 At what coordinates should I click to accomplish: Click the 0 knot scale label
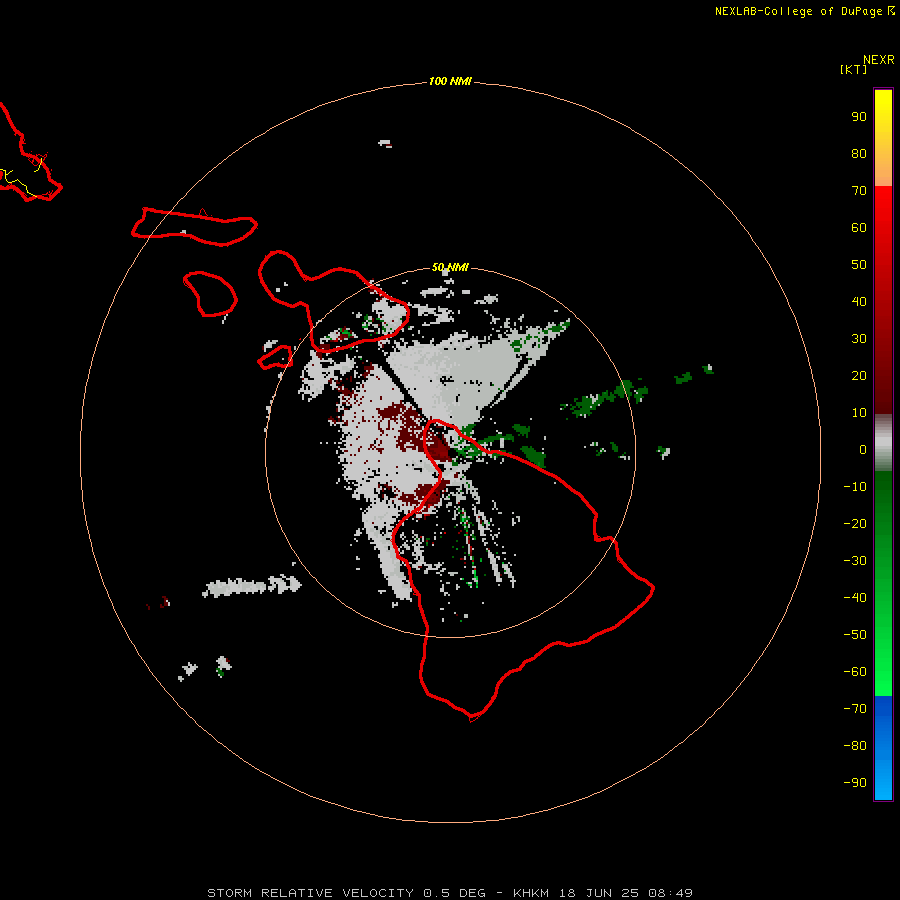tap(863, 450)
